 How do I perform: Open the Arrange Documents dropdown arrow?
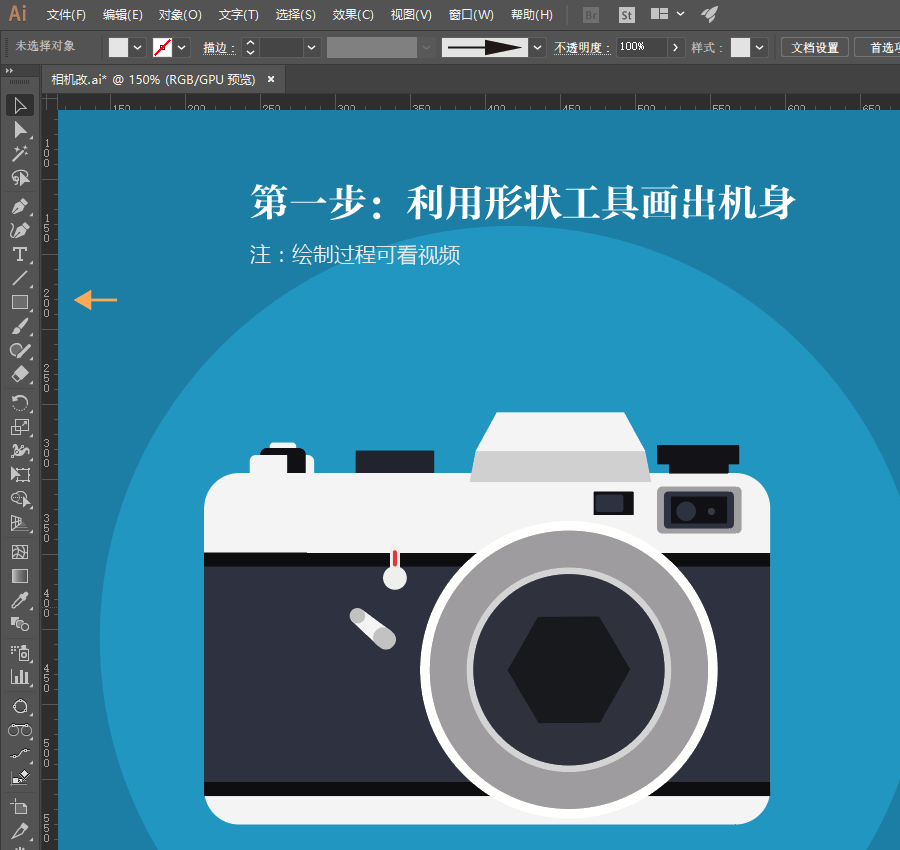[x=680, y=14]
